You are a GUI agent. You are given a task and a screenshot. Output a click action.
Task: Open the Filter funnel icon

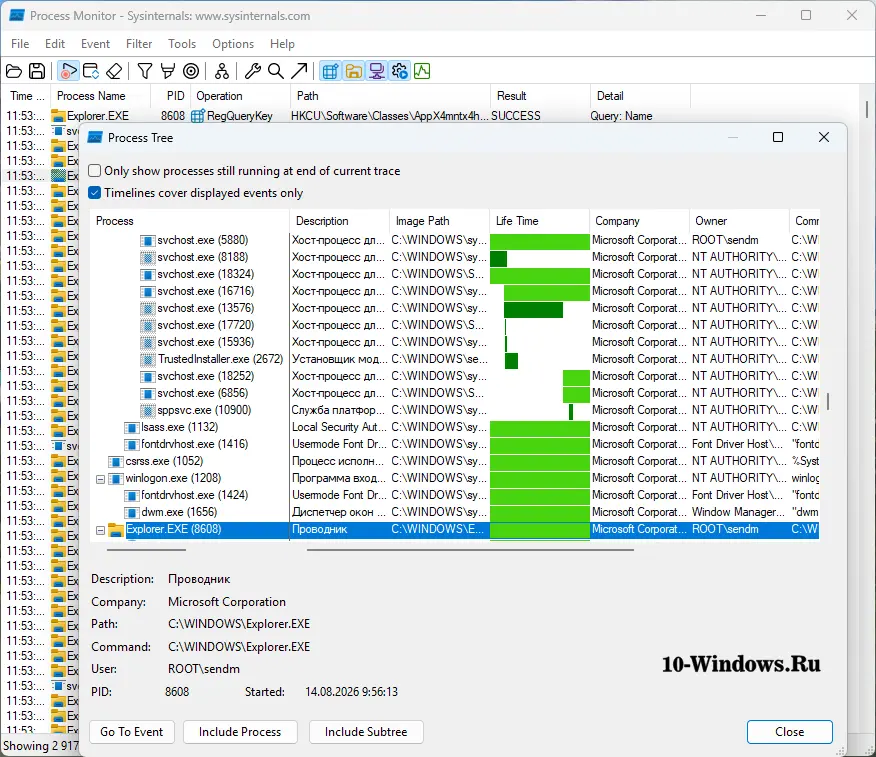click(145, 71)
